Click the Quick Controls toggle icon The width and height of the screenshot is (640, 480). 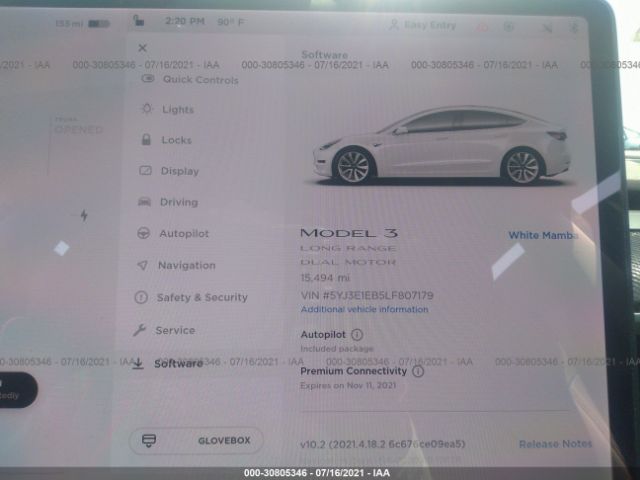click(148, 78)
